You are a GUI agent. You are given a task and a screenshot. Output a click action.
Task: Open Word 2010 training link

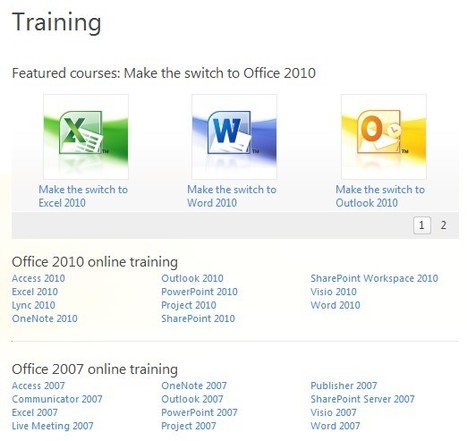point(335,305)
